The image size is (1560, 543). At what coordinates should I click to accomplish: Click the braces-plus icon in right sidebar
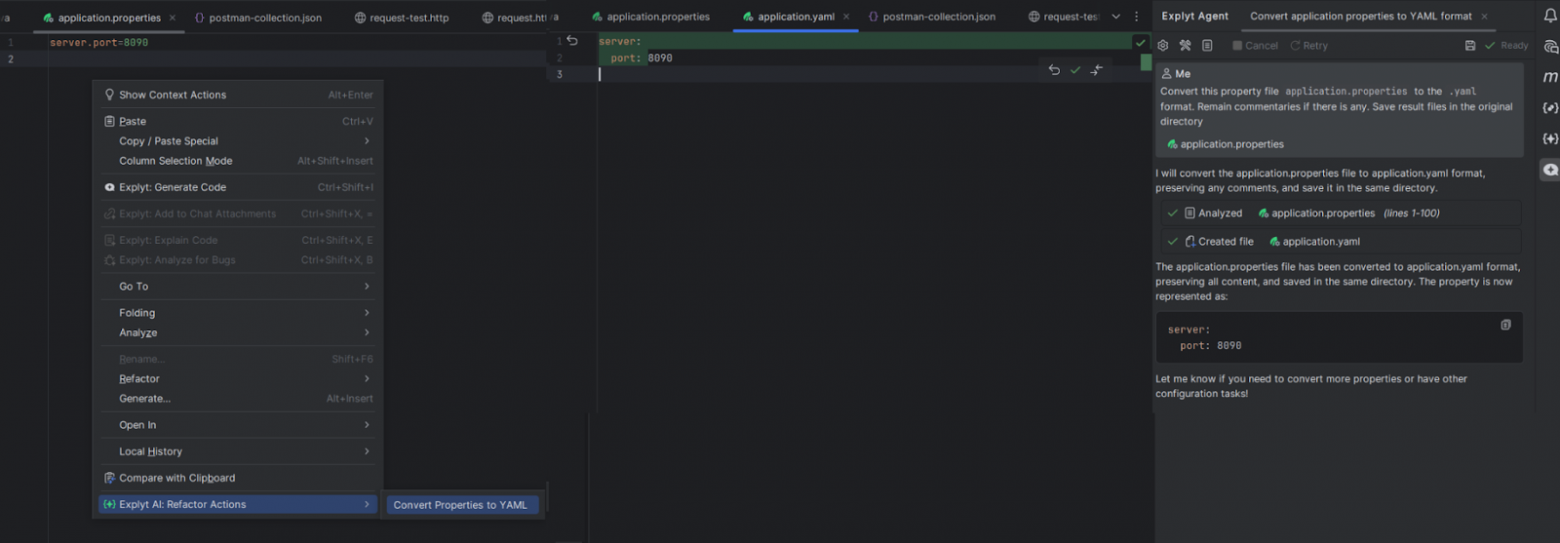1550,138
